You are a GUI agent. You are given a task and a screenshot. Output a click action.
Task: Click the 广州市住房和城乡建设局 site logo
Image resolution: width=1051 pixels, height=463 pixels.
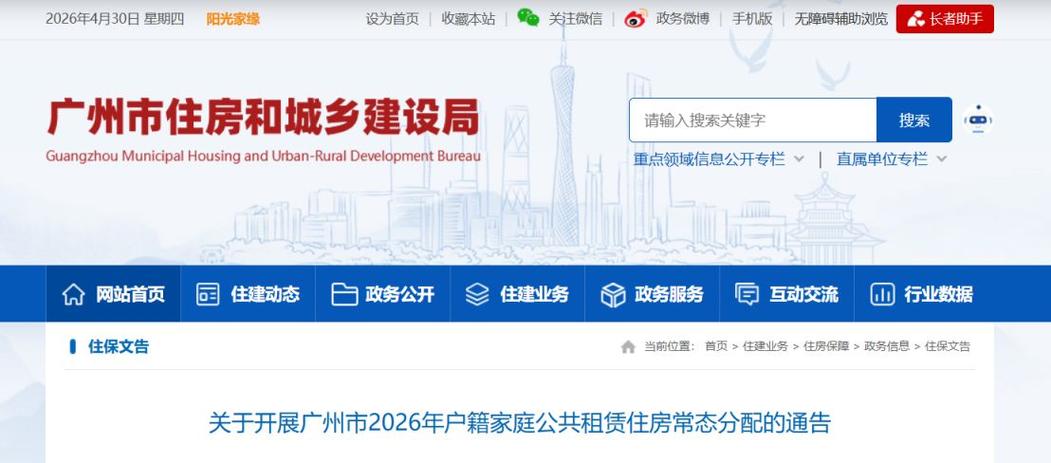tap(263, 130)
